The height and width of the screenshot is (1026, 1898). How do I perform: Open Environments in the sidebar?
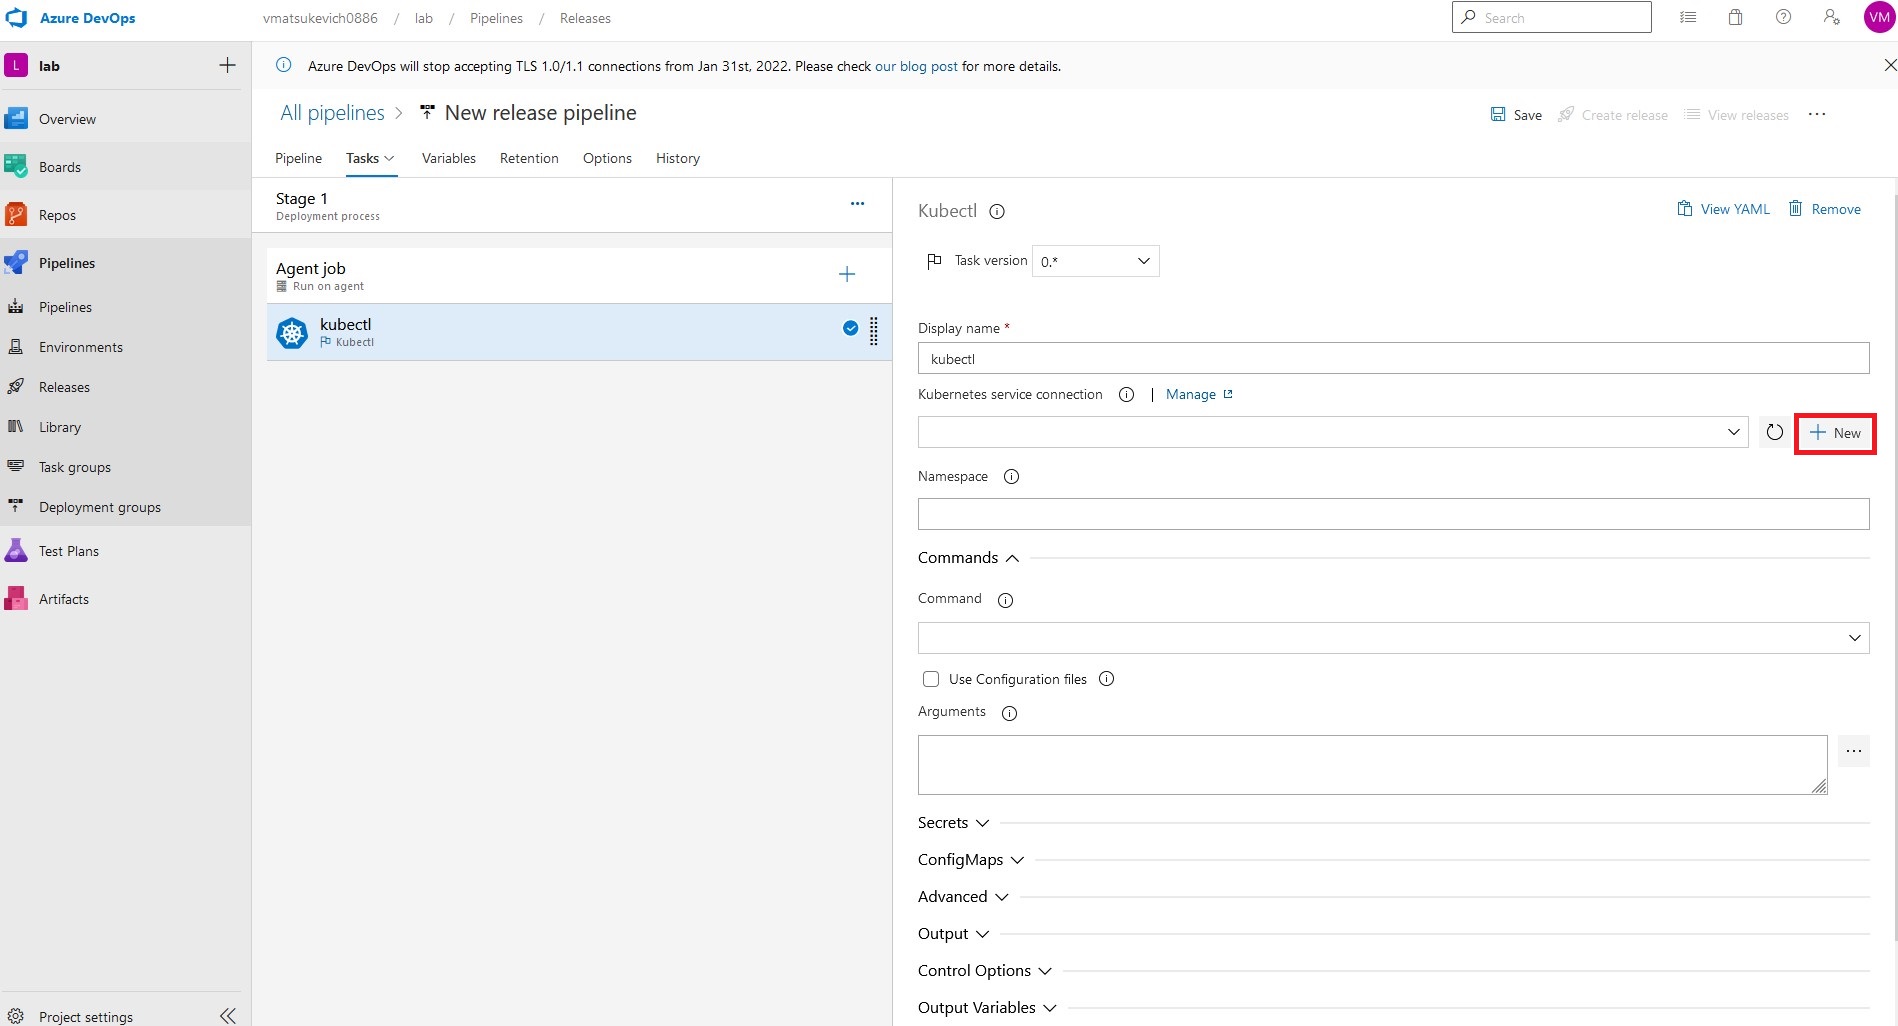tap(81, 347)
